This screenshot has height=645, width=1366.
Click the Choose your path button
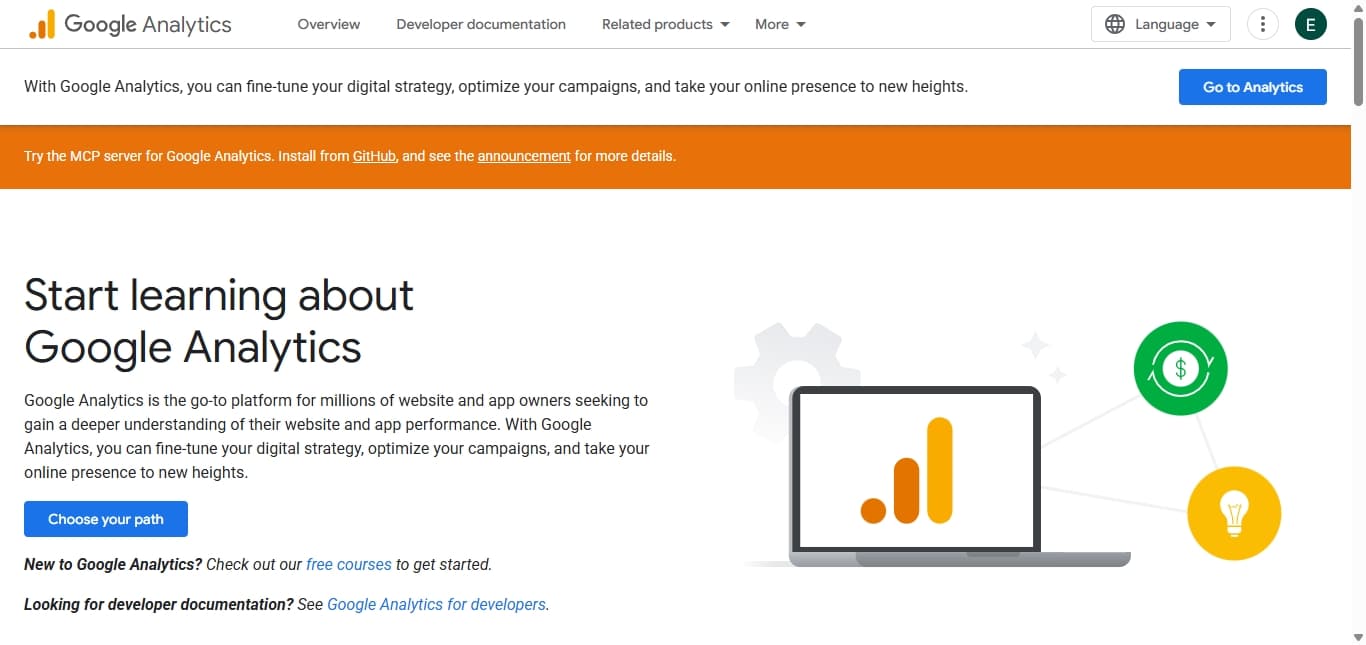tap(106, 519)
